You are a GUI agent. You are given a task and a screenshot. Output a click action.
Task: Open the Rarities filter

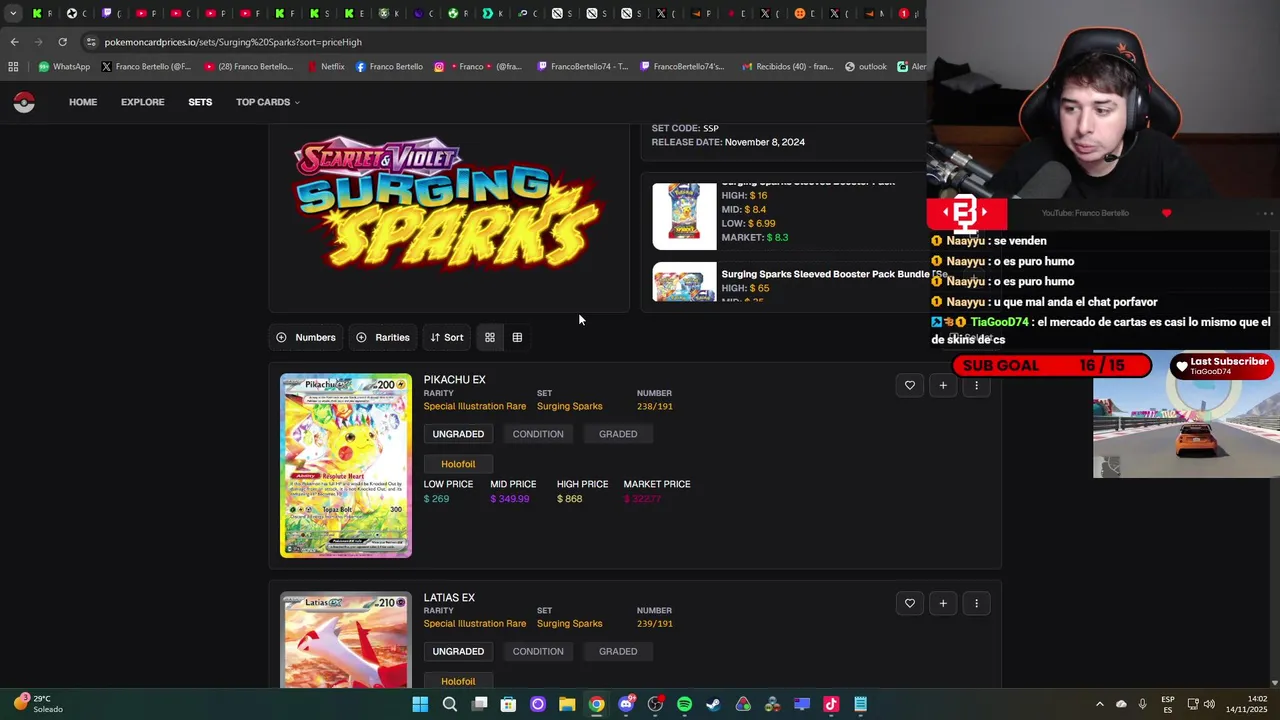(x=383, y=337)
